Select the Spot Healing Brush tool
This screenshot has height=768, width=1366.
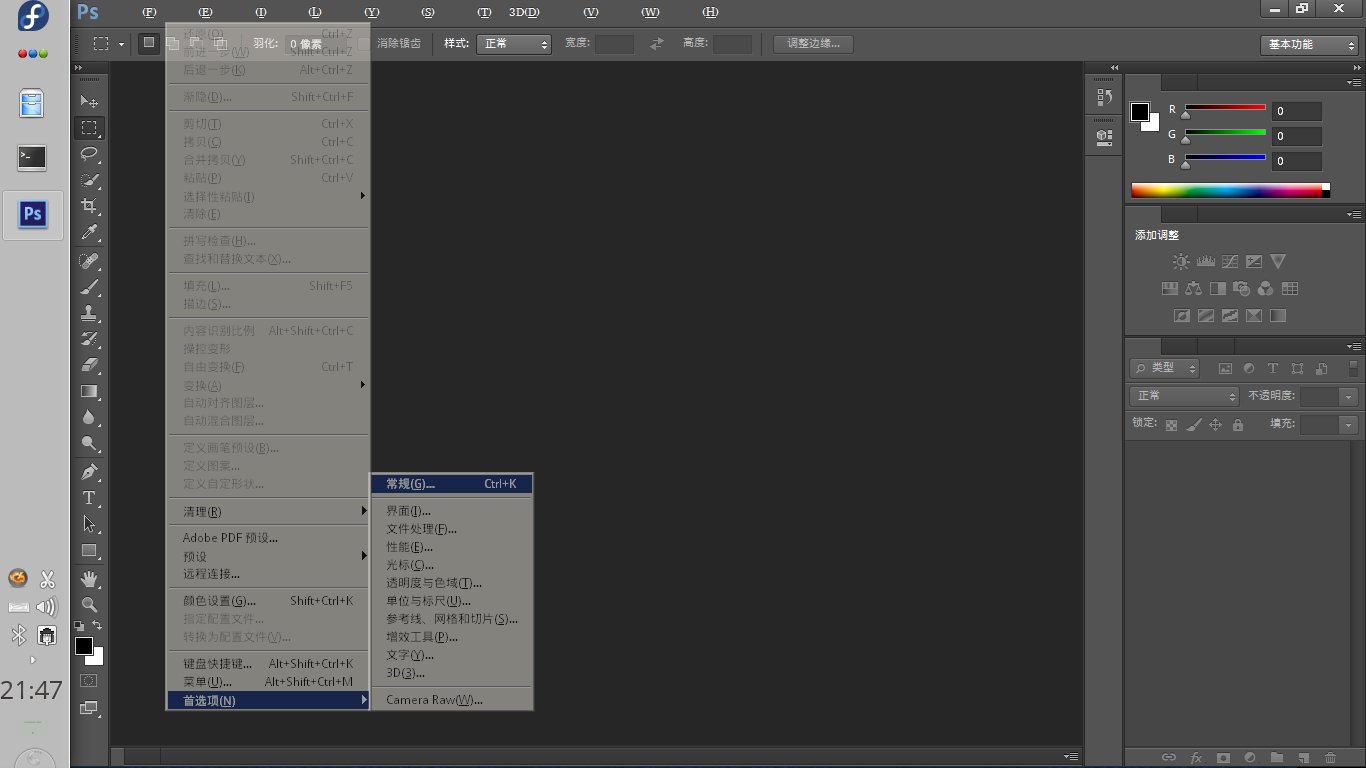(89, 261)
